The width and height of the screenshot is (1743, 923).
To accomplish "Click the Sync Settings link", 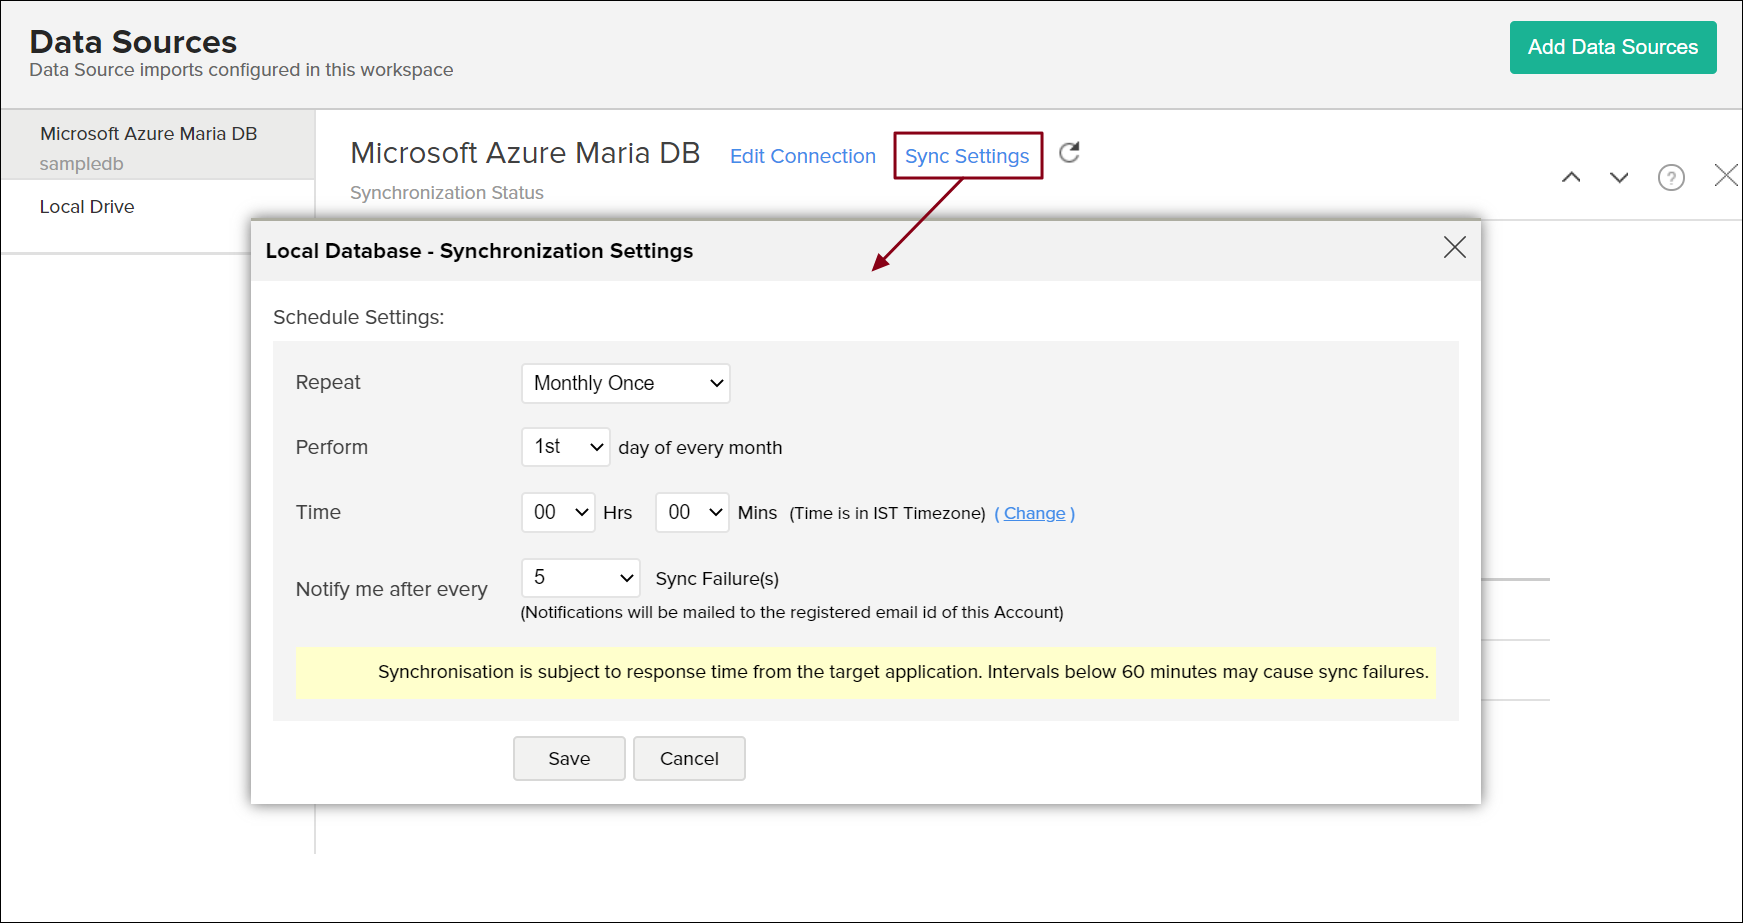I will pyautogui.click(x=967, y=156).
